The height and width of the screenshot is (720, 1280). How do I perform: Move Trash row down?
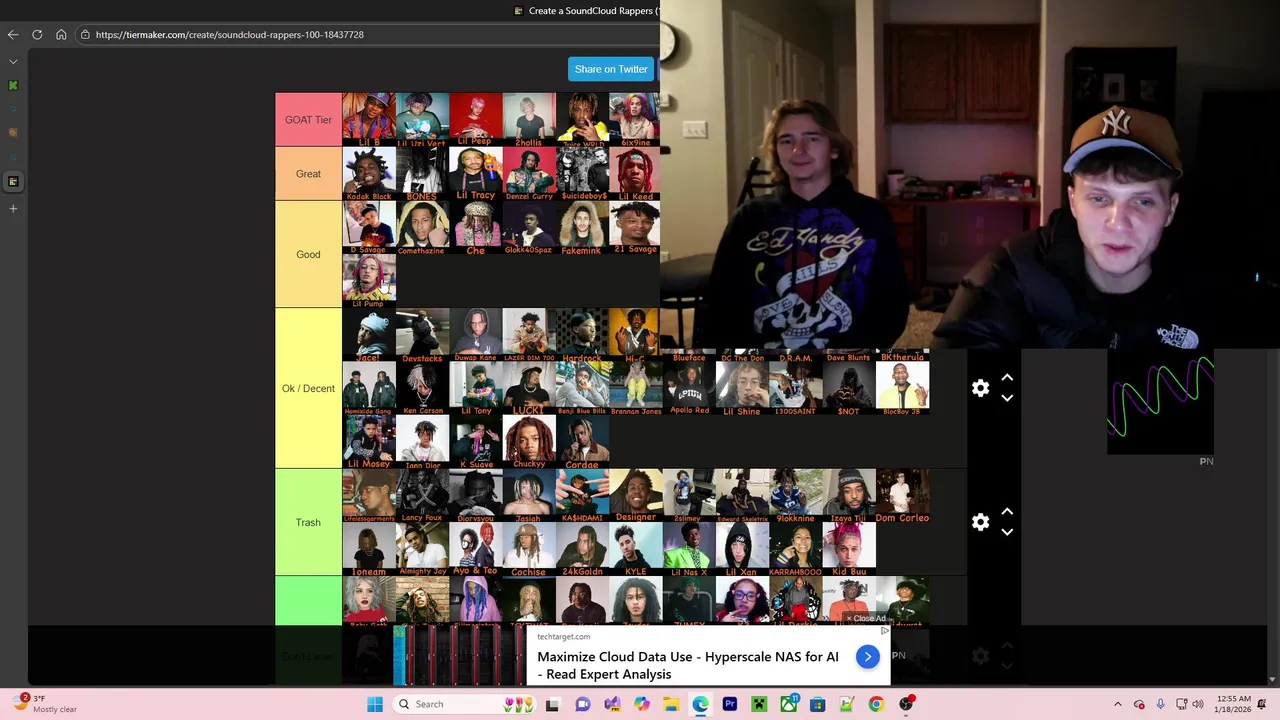coord(1007,532)
